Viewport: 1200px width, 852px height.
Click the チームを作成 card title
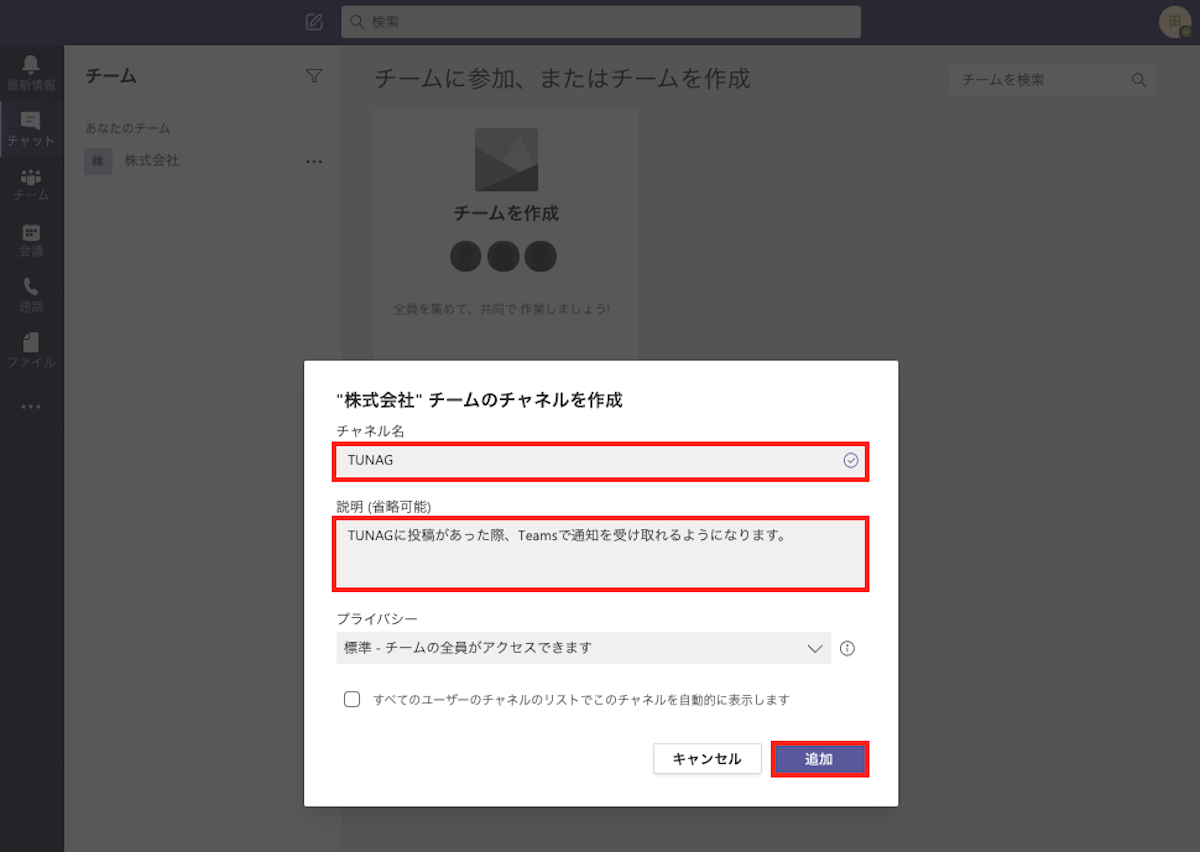pyautogui.click(x=506, y=213)
